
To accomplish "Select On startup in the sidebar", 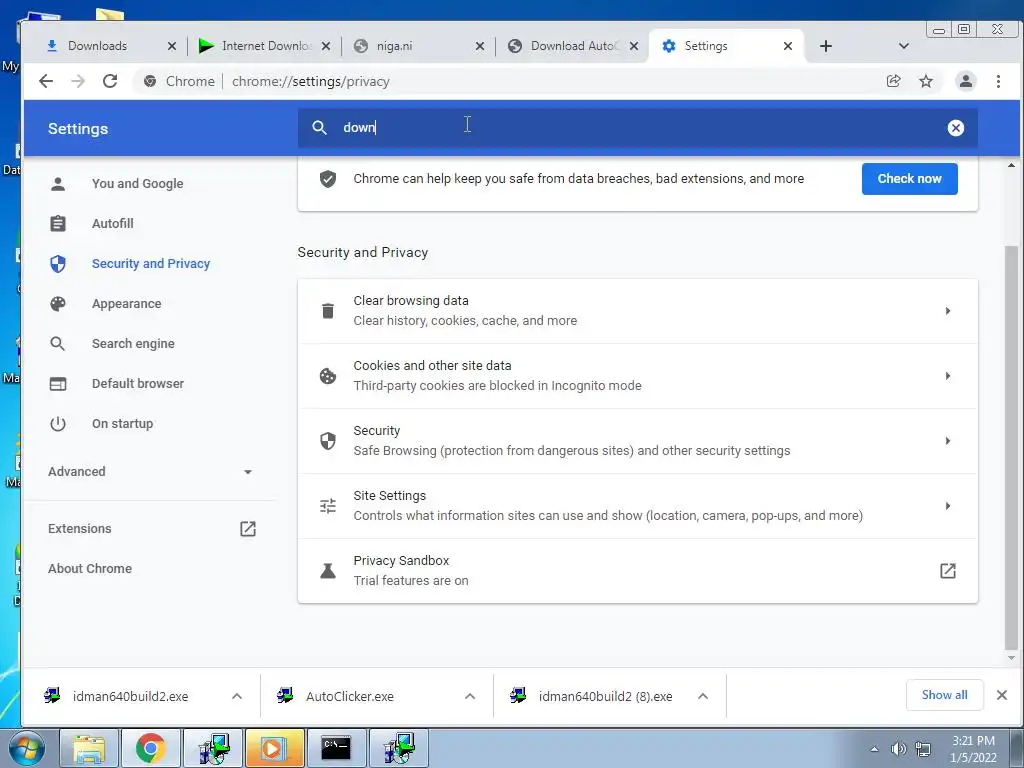I will click(x=122, y=423).
